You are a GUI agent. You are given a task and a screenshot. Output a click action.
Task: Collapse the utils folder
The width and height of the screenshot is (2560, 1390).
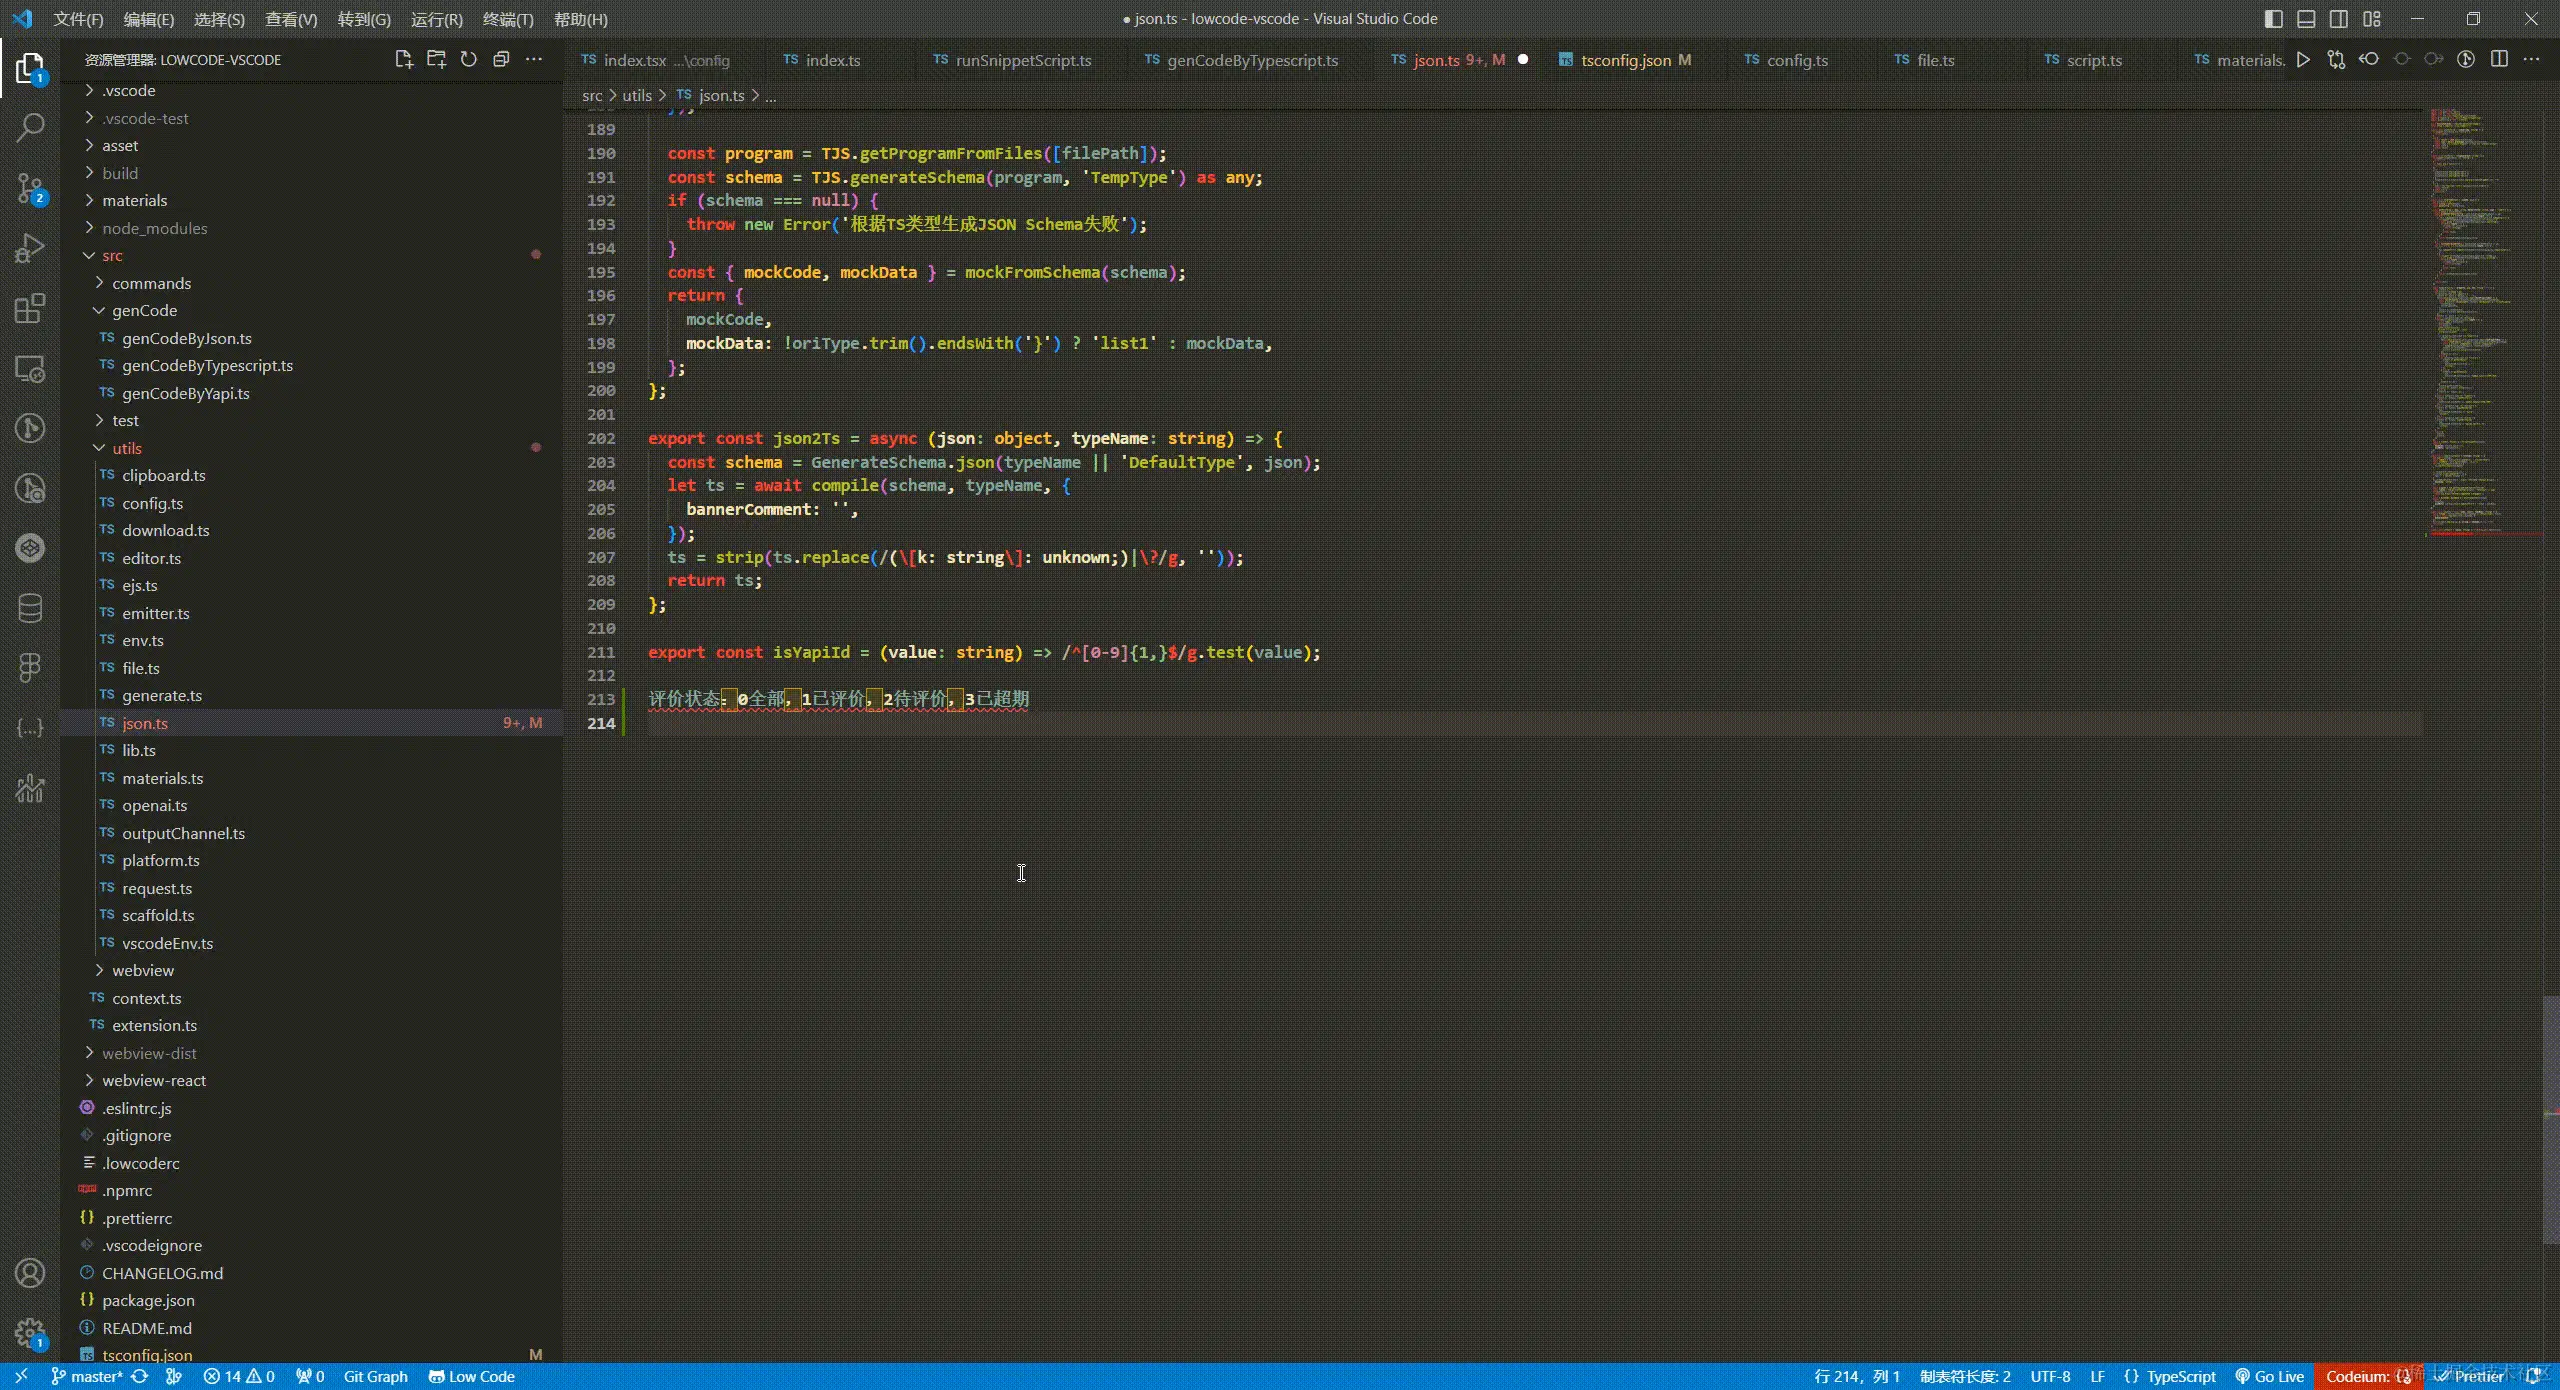point(126,448)
